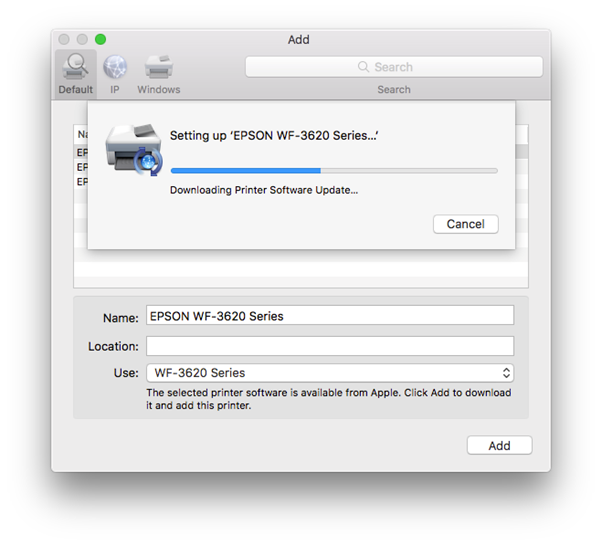Open the Windows printer sharing icon
This screenshot has height=545, width=602.
(158, 67)
